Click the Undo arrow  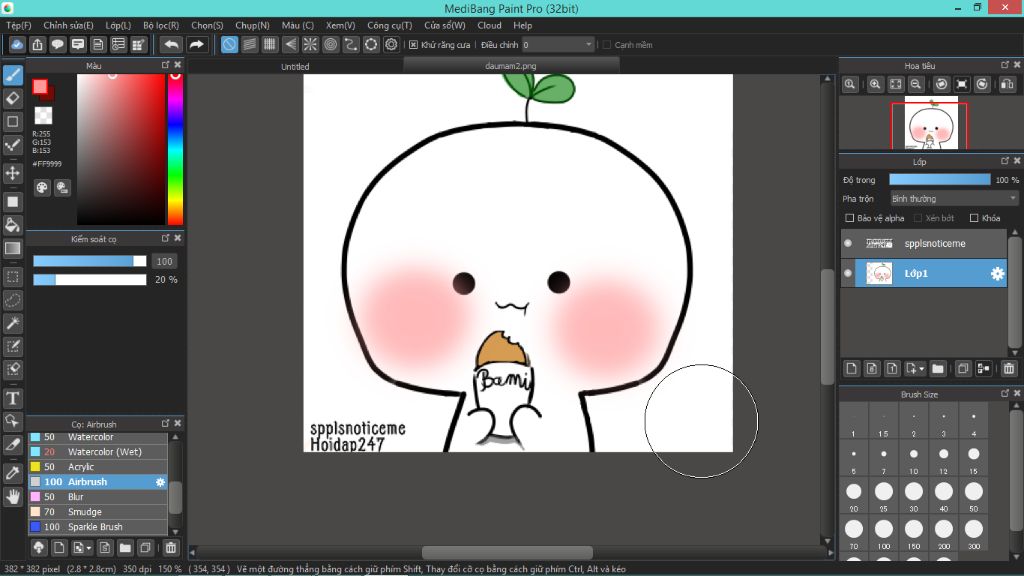171,44
